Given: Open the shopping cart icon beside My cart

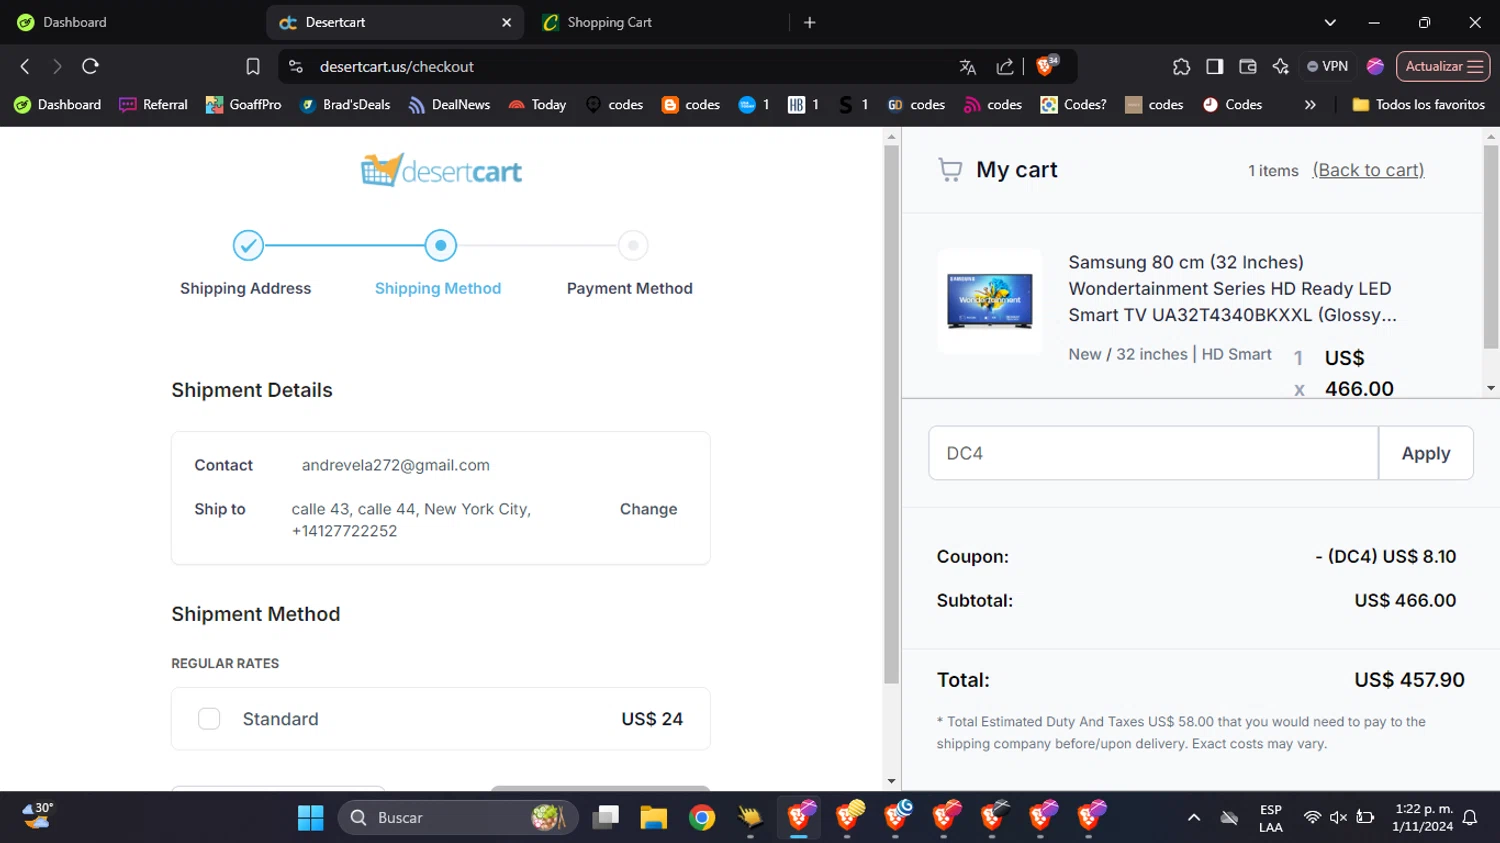Looking at the screenshot, I should 950,170.
